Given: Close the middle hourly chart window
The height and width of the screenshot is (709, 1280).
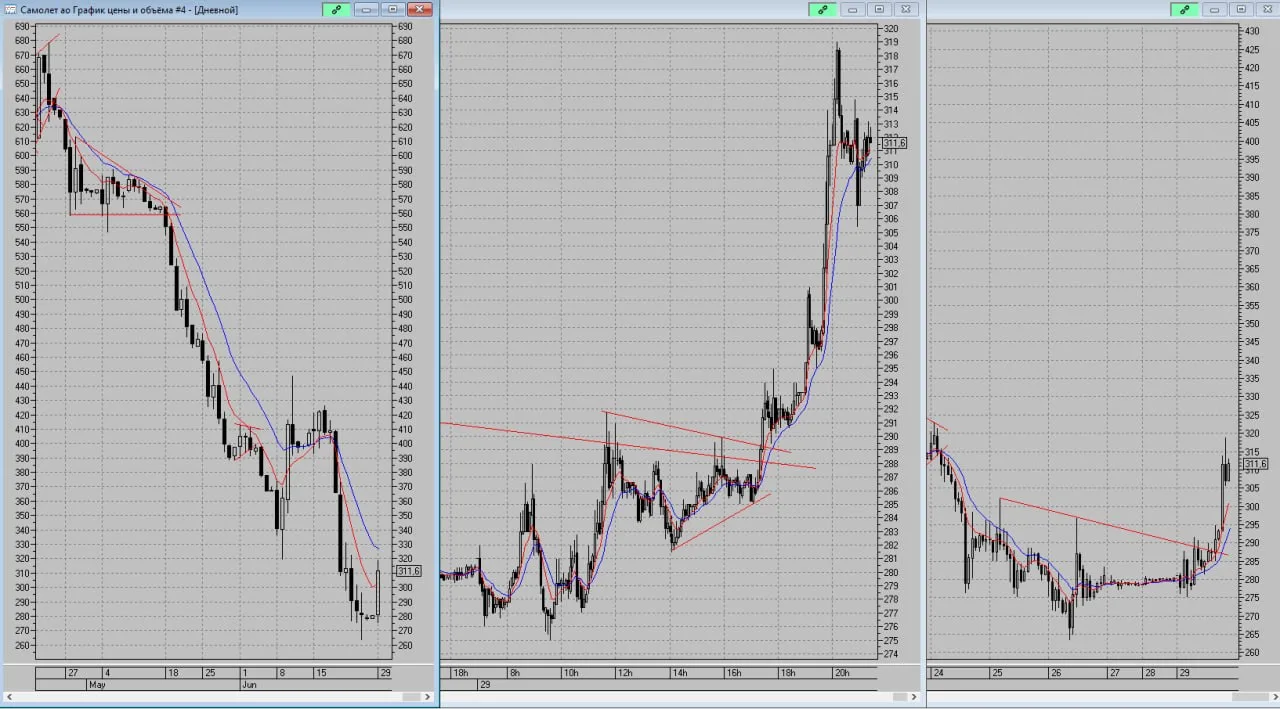Looking at the screenshot, I should pos(906,9).
